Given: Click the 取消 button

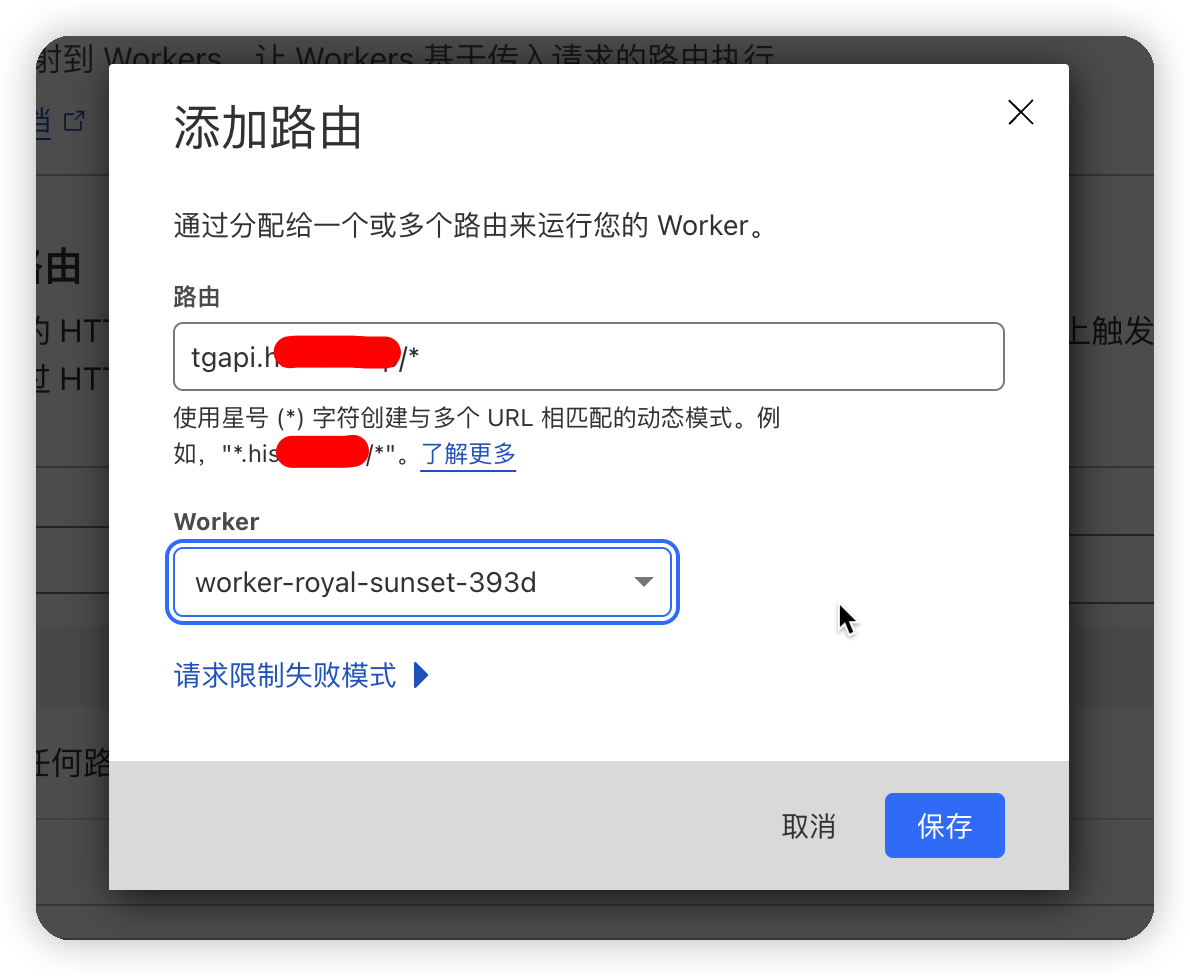Looking at the screenshot, I should point(808,826).
